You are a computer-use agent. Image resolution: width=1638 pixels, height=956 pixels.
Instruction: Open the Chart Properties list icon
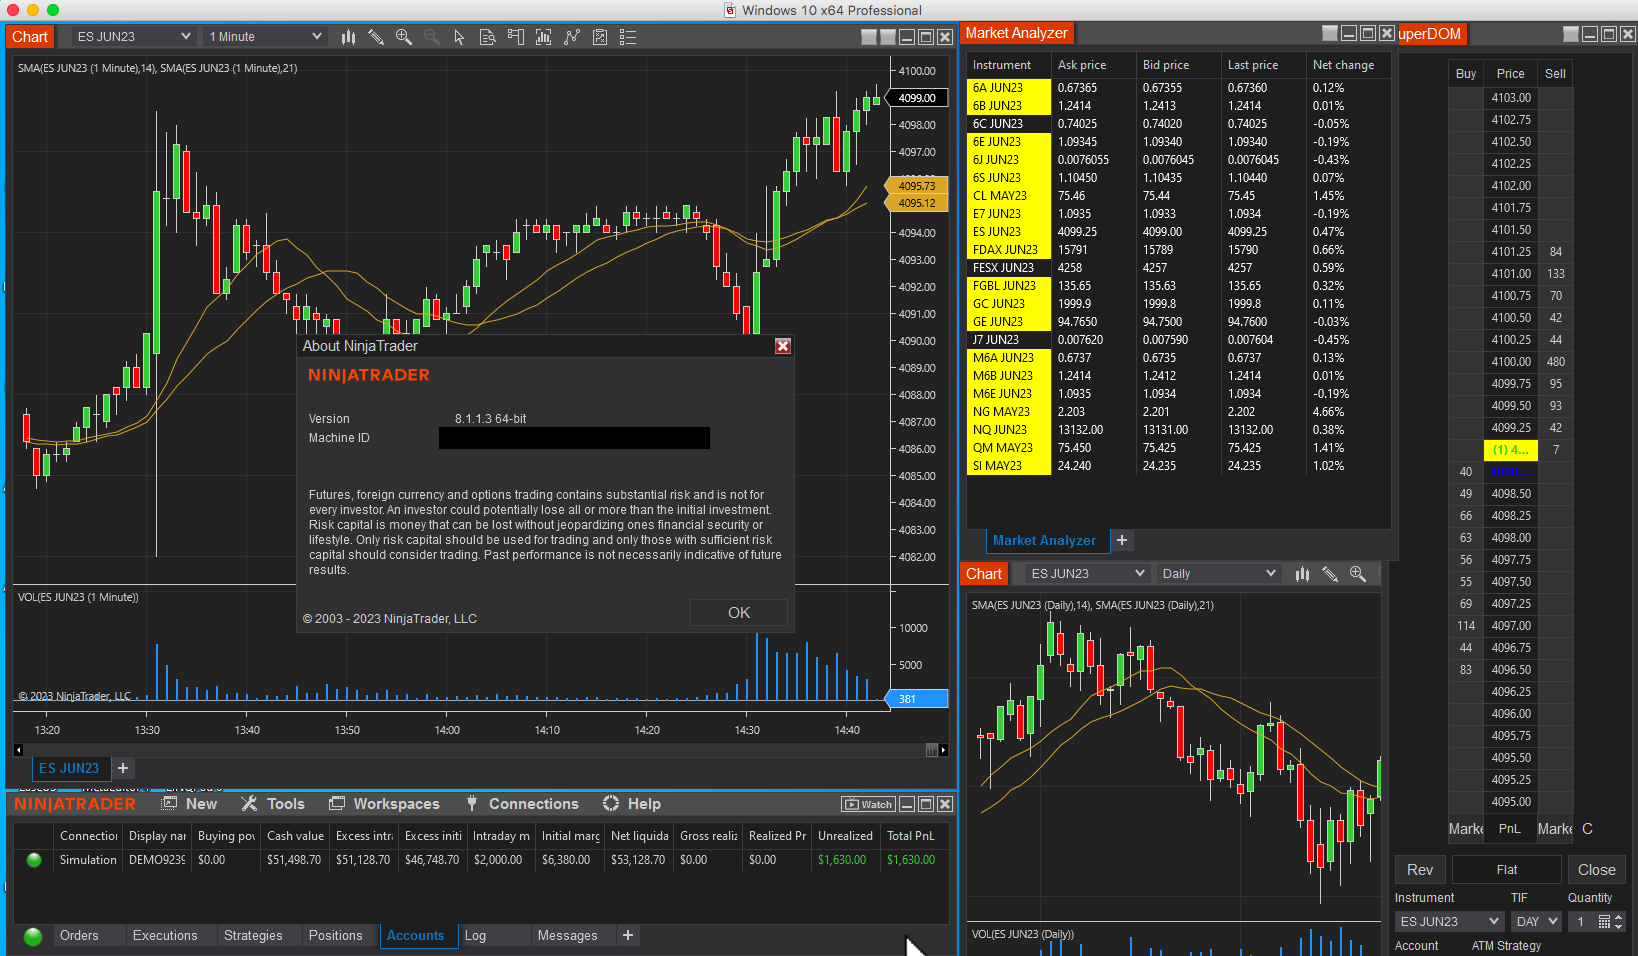click(628, 36)
